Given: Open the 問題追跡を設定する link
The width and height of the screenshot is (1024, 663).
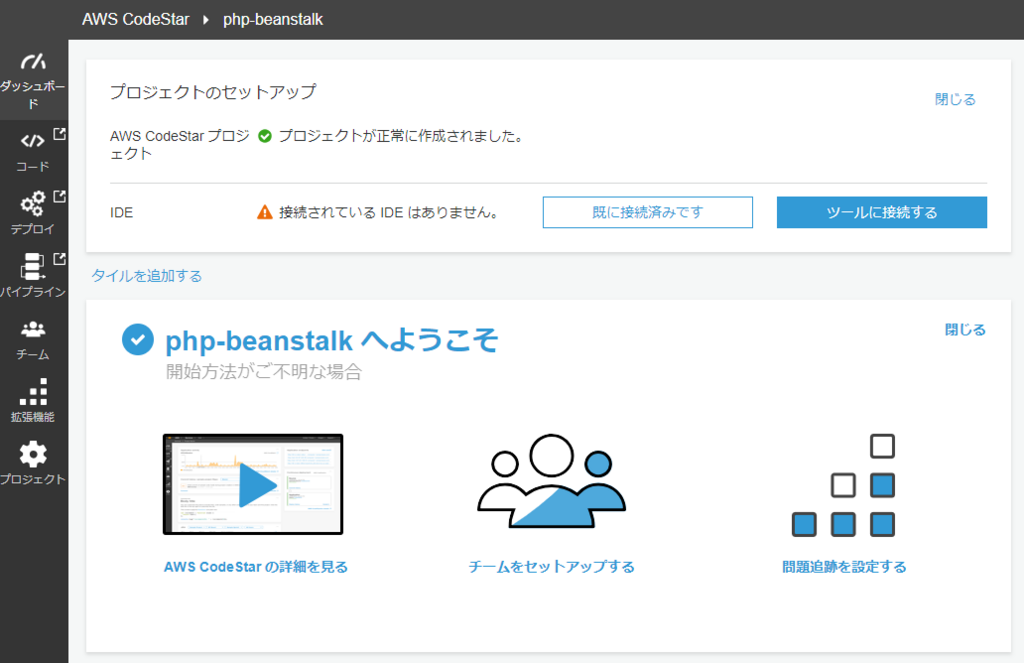Looking at the screenshot, I should pyautogui.click(x=844, y=567).
